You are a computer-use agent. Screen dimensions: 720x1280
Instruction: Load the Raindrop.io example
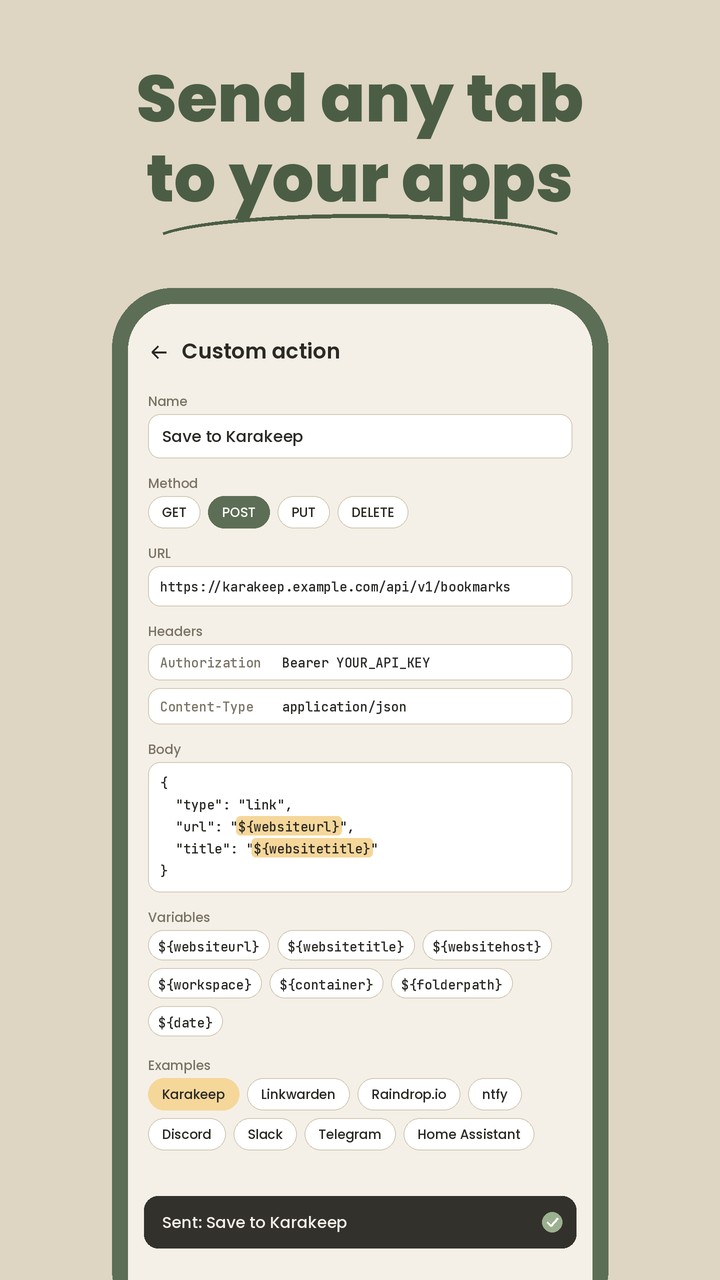tap(409, 1094)
